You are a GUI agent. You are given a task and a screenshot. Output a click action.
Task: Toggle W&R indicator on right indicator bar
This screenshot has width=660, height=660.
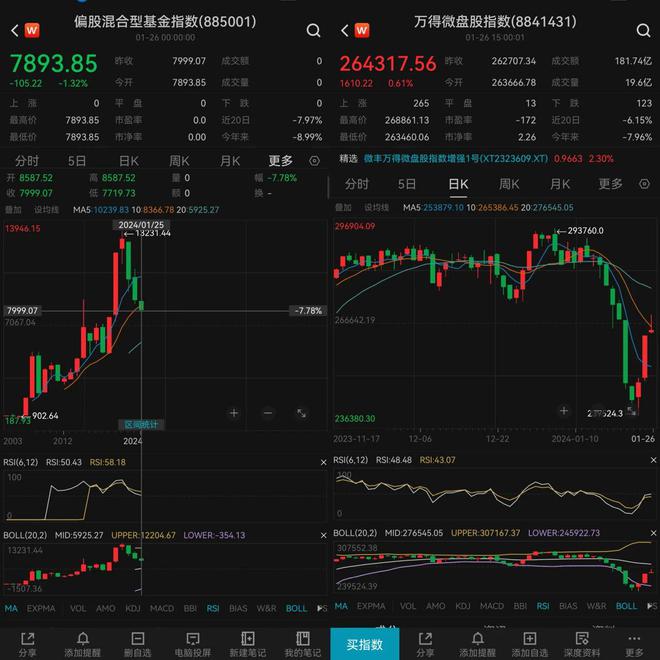597,606
